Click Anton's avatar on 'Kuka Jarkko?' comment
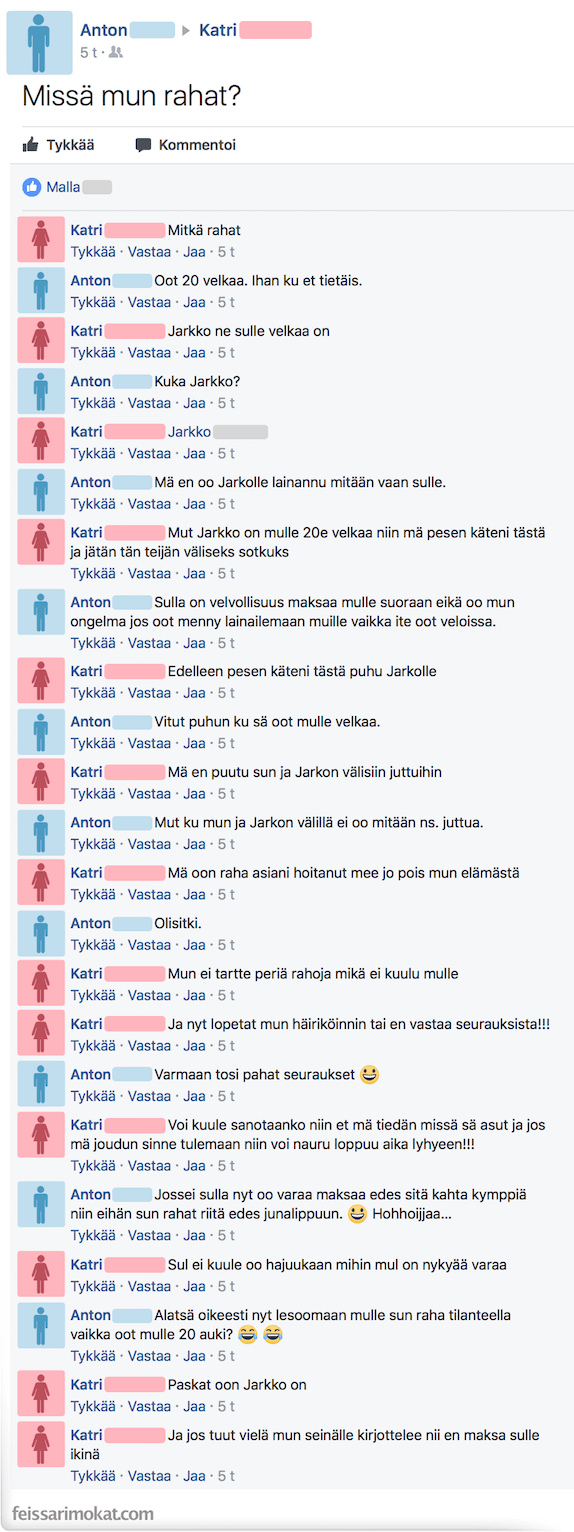Viewport: 574px width, 1532px height. click(x=41, y=391)
